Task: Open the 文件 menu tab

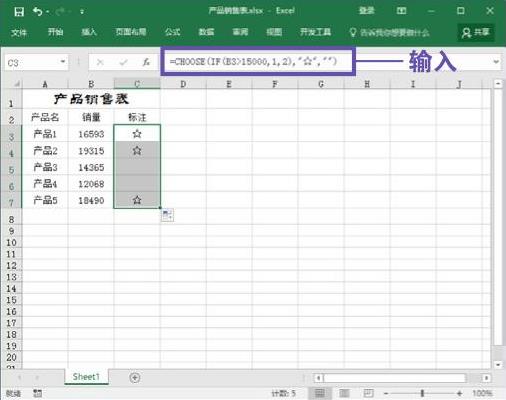Action: (x=19, y=32)
